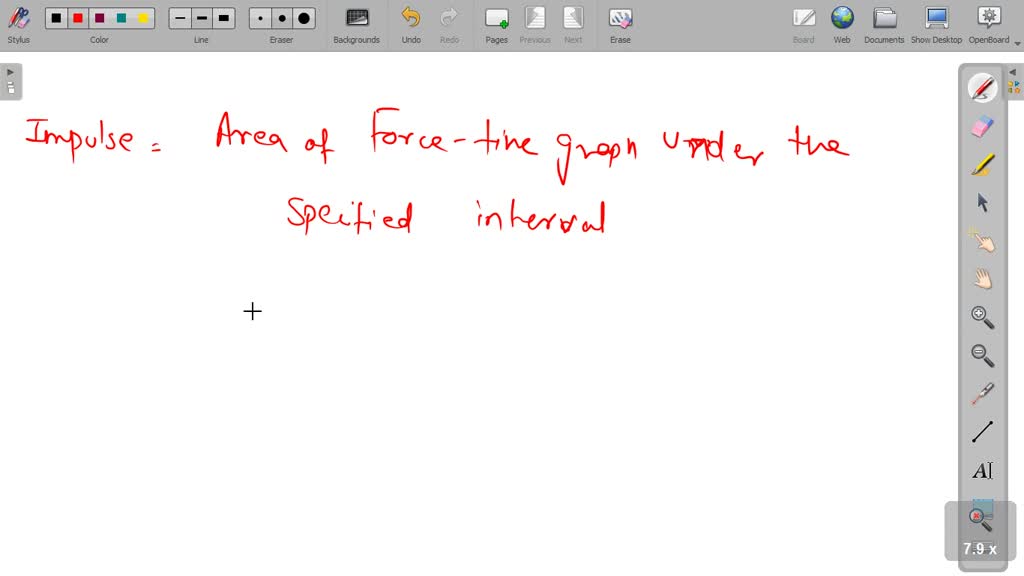Screen dimensions: 1024x576
Task: Activate the hand Scroll page tool
Action: (x=982, y=279)
